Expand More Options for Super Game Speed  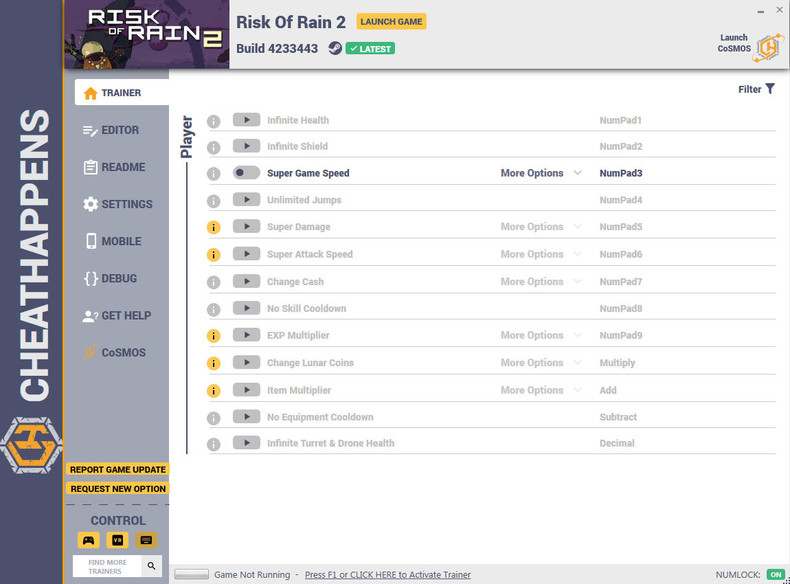click(x=541, y=173)
